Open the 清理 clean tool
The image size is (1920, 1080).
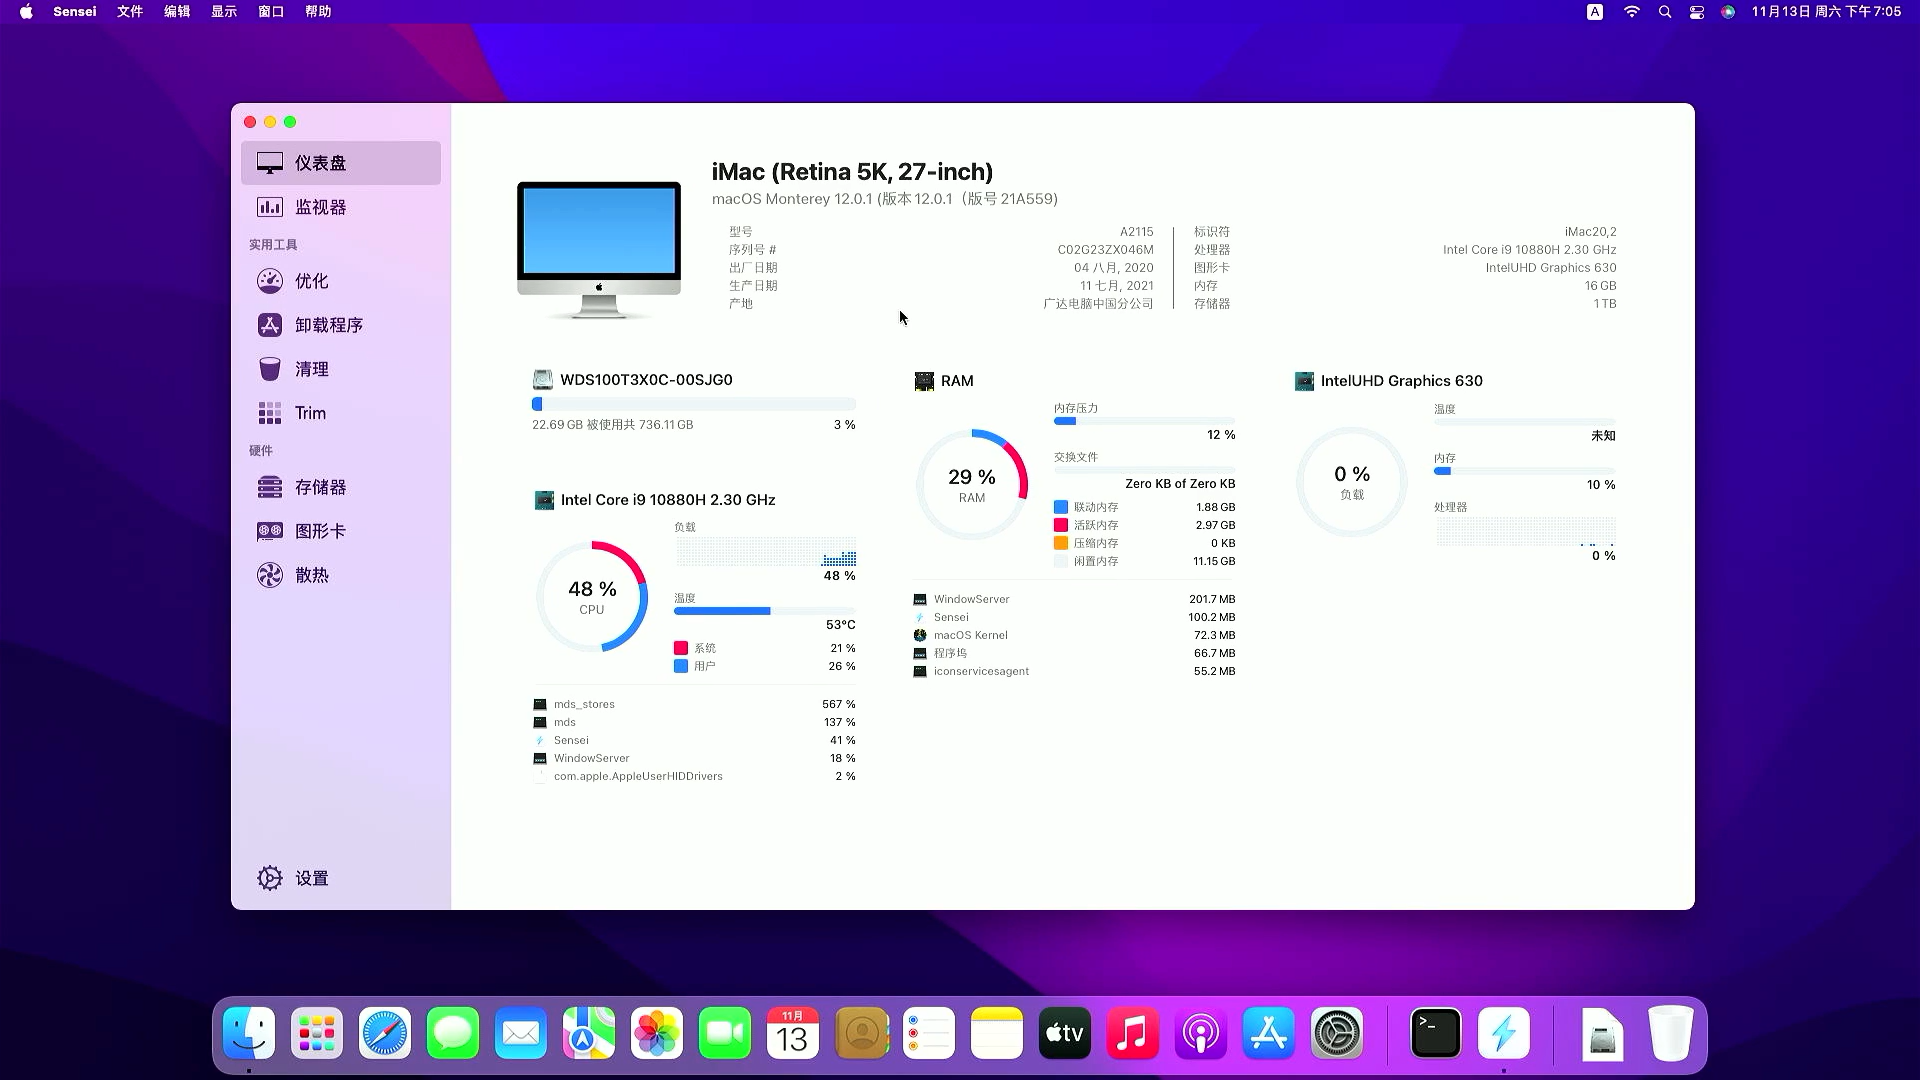point(311,369)
